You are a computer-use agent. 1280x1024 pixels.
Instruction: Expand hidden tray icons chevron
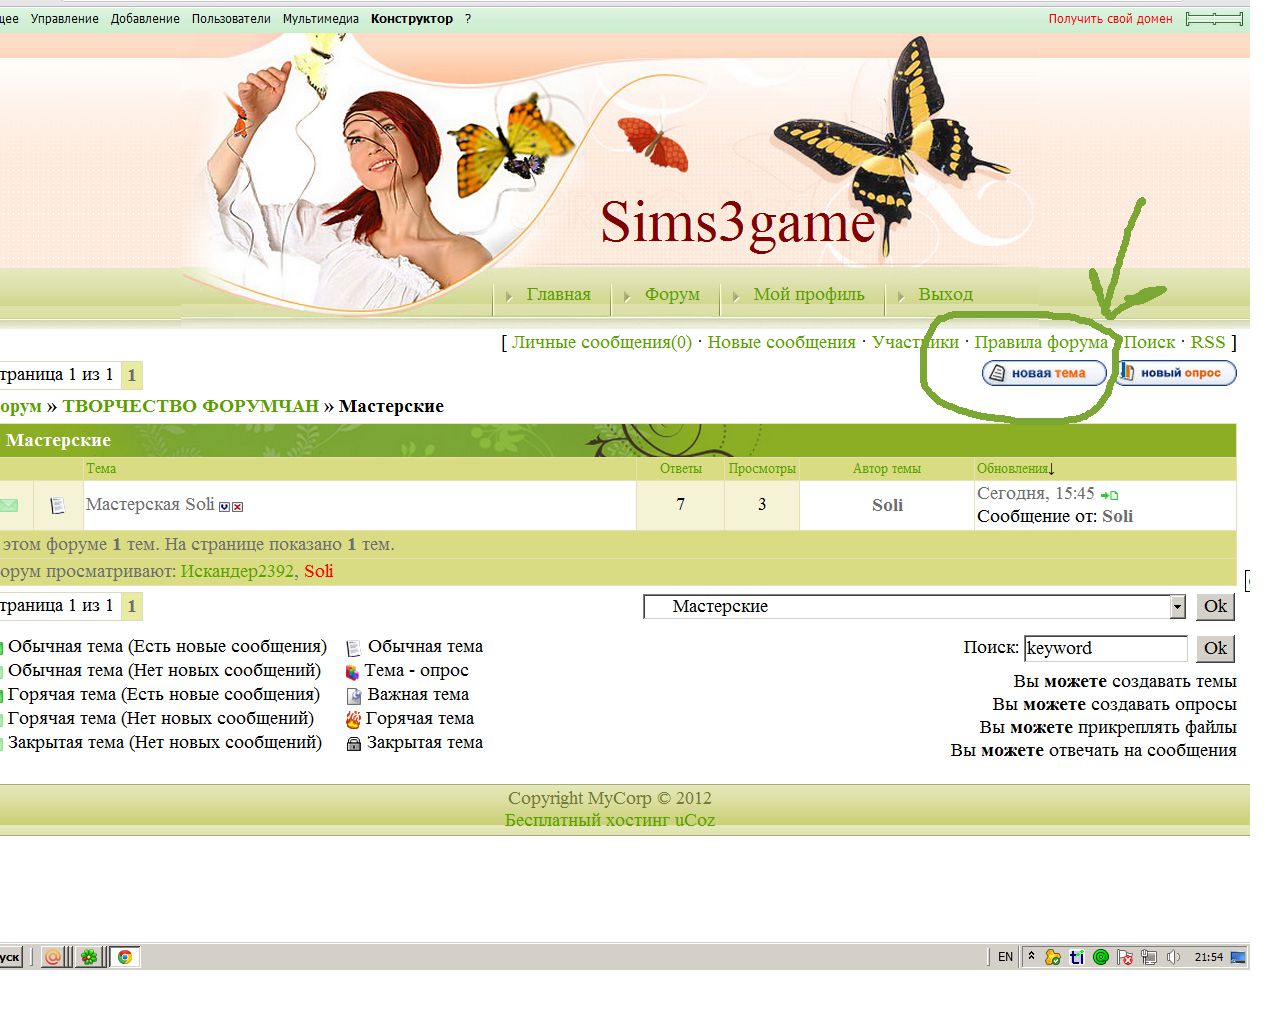[x=1031, y=957]
